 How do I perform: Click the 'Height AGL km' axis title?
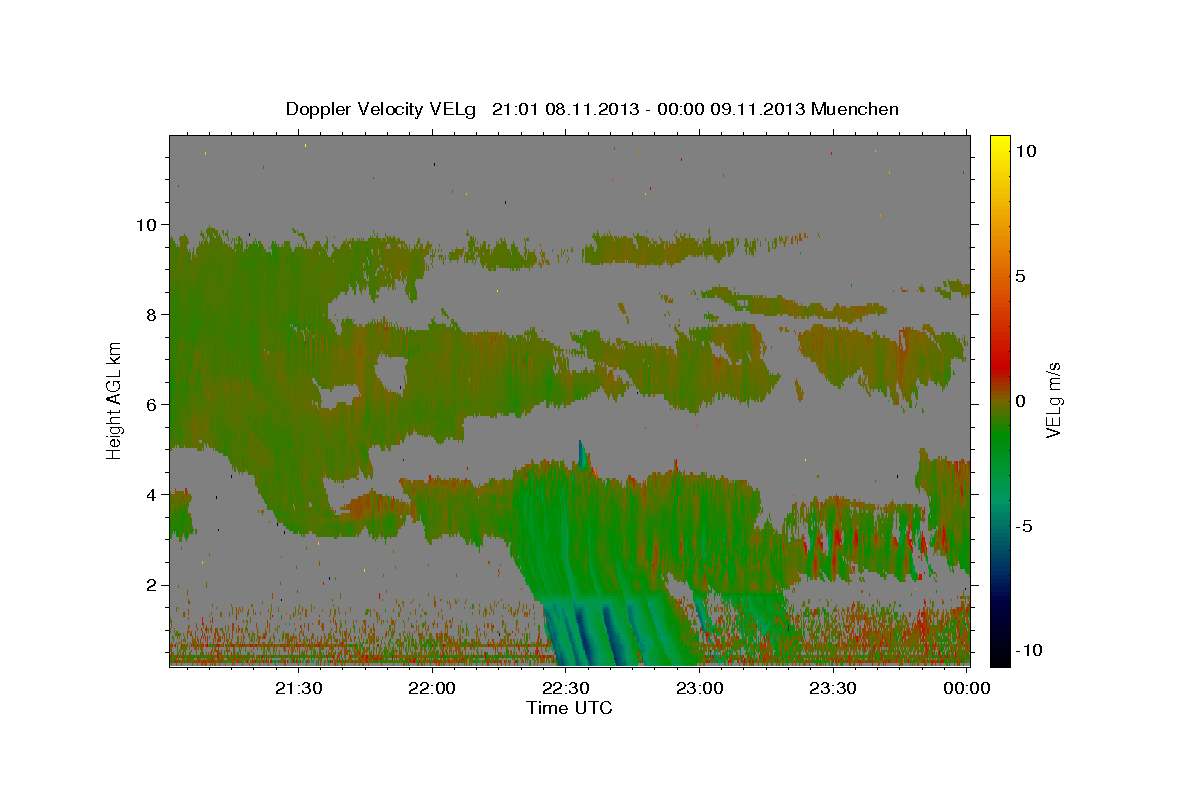115,401
